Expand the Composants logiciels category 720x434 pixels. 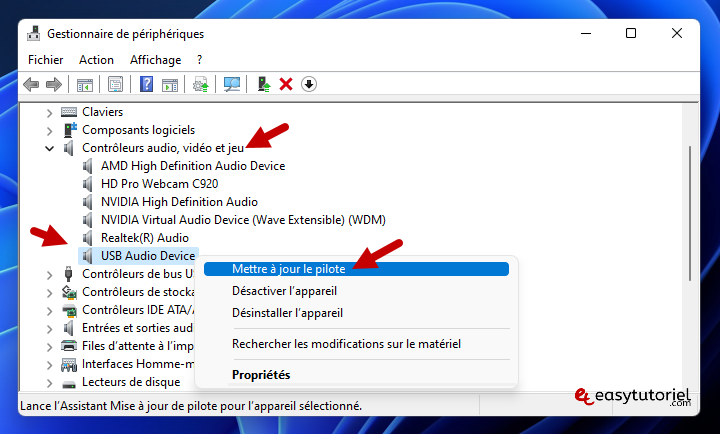tap(50, 131)
